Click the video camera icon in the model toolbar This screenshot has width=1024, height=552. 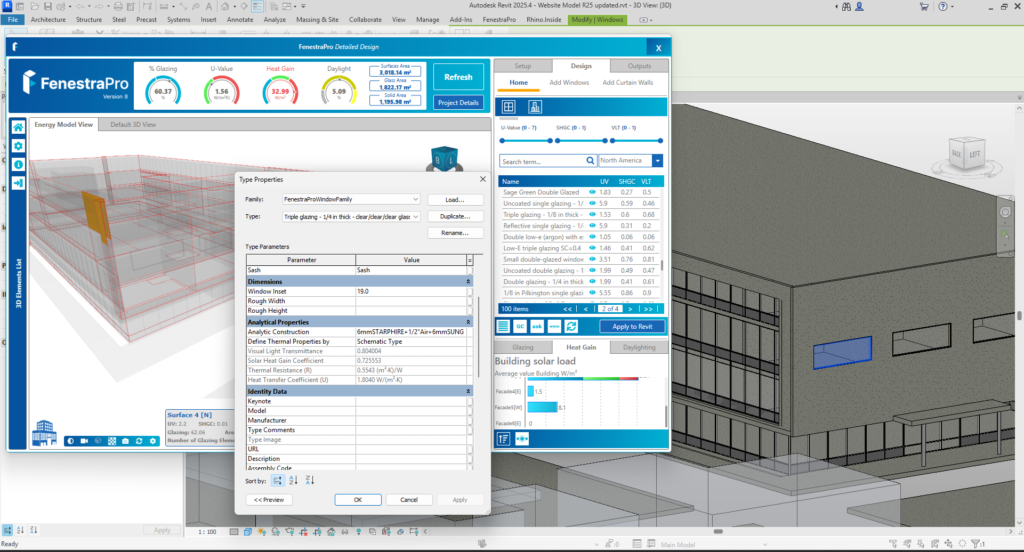pyautogui.click(x=84, y=441)
